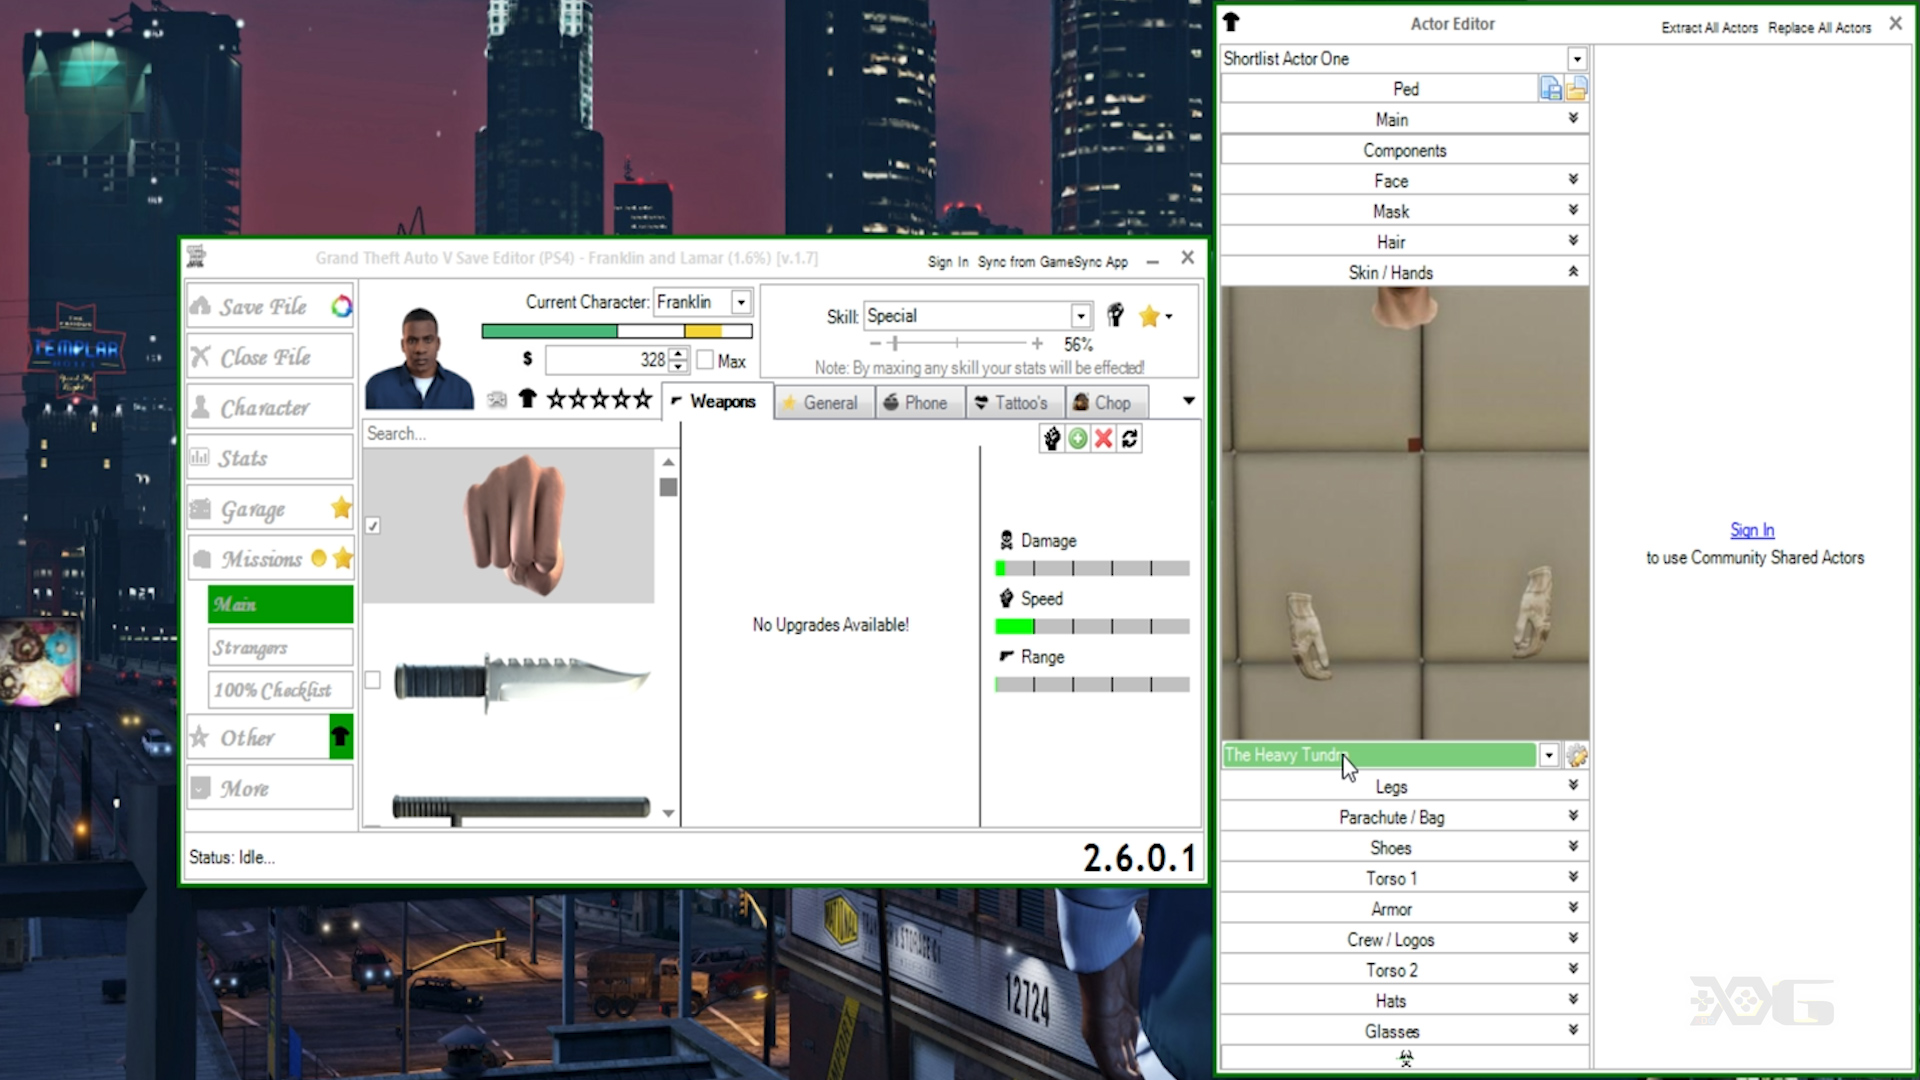
Task: Open the tabs overflow dropdown arrow
Action: point(1189,401)
